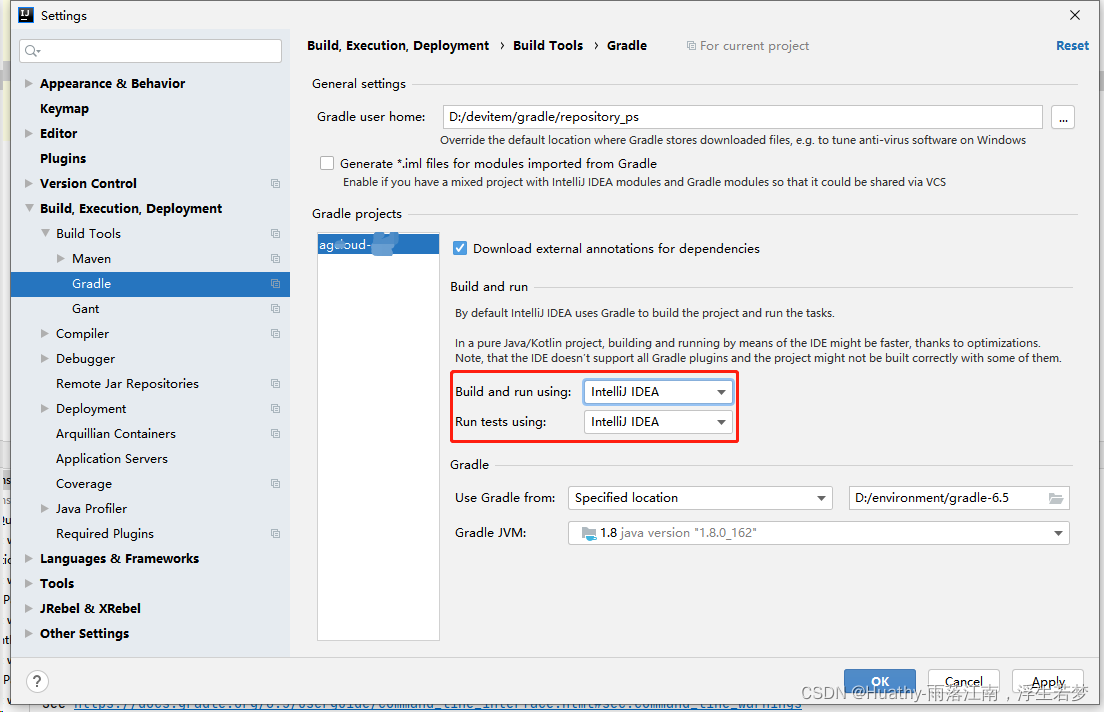The width and height of the screenshot is (1104, 712).
Task: Click Build Tools in the breadcrumb
Action: tap(548, 45)
